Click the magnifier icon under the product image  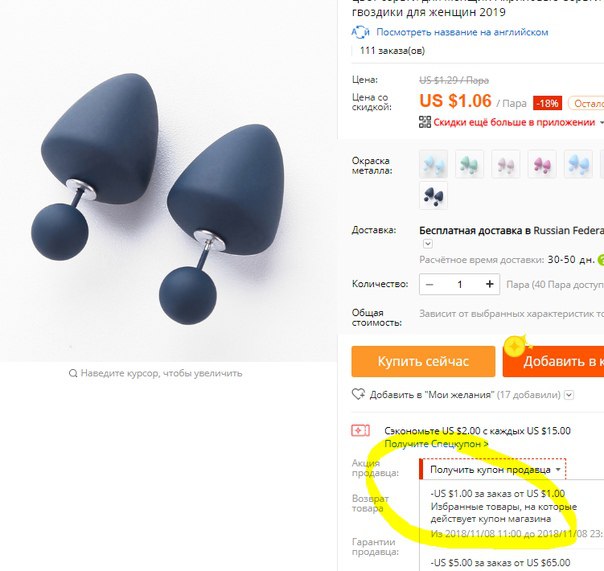[x=73, y=373]
